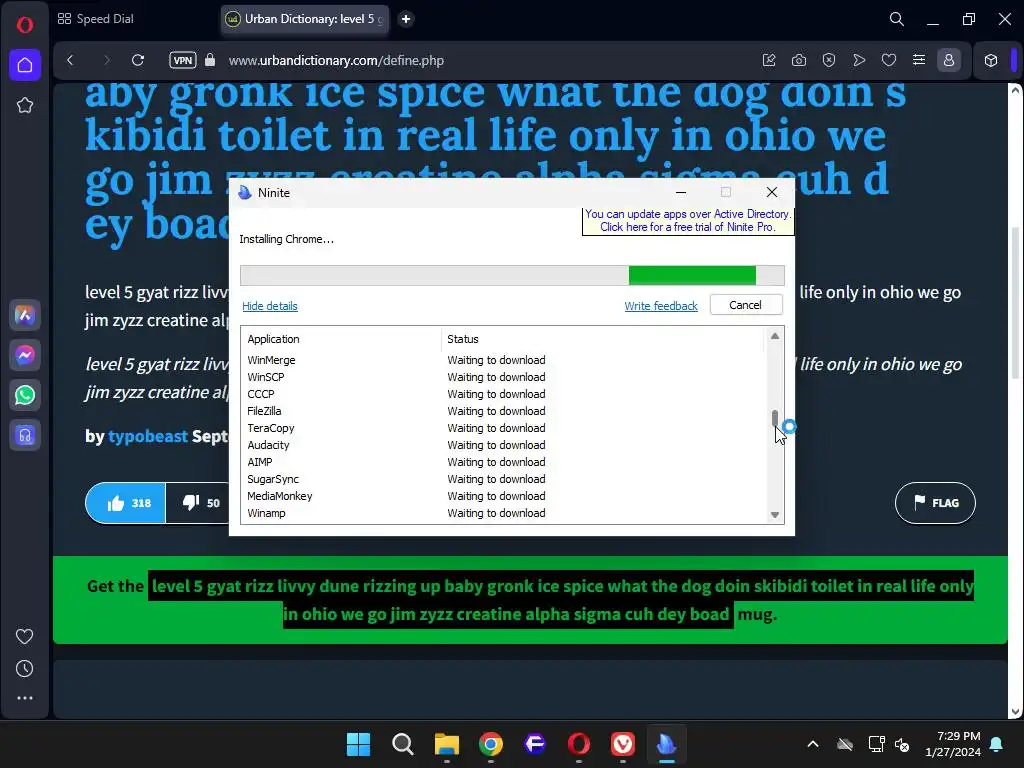This screenshot has height=768, width=1024.
Task: Select the WinMerge row
Action: 503,360
